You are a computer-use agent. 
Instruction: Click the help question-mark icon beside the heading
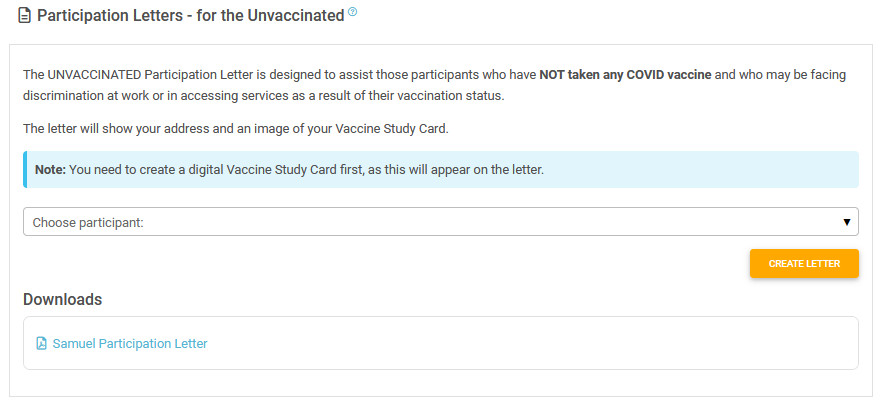353,11
